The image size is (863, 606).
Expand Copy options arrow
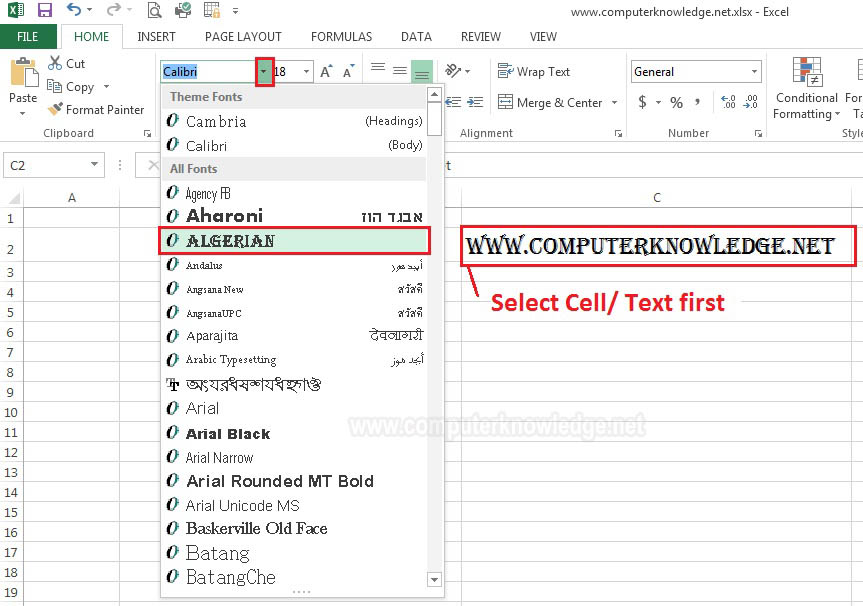tap(106, 86)
